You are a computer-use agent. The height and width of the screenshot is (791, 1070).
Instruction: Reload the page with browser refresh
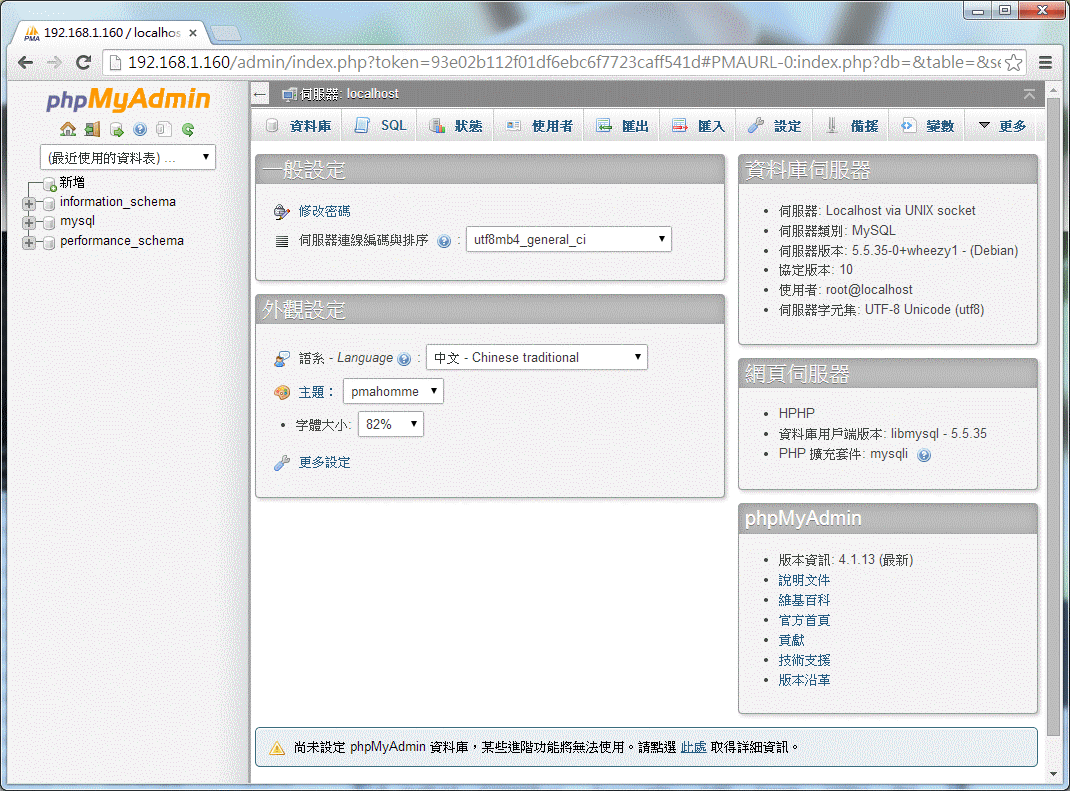point(83,63)
